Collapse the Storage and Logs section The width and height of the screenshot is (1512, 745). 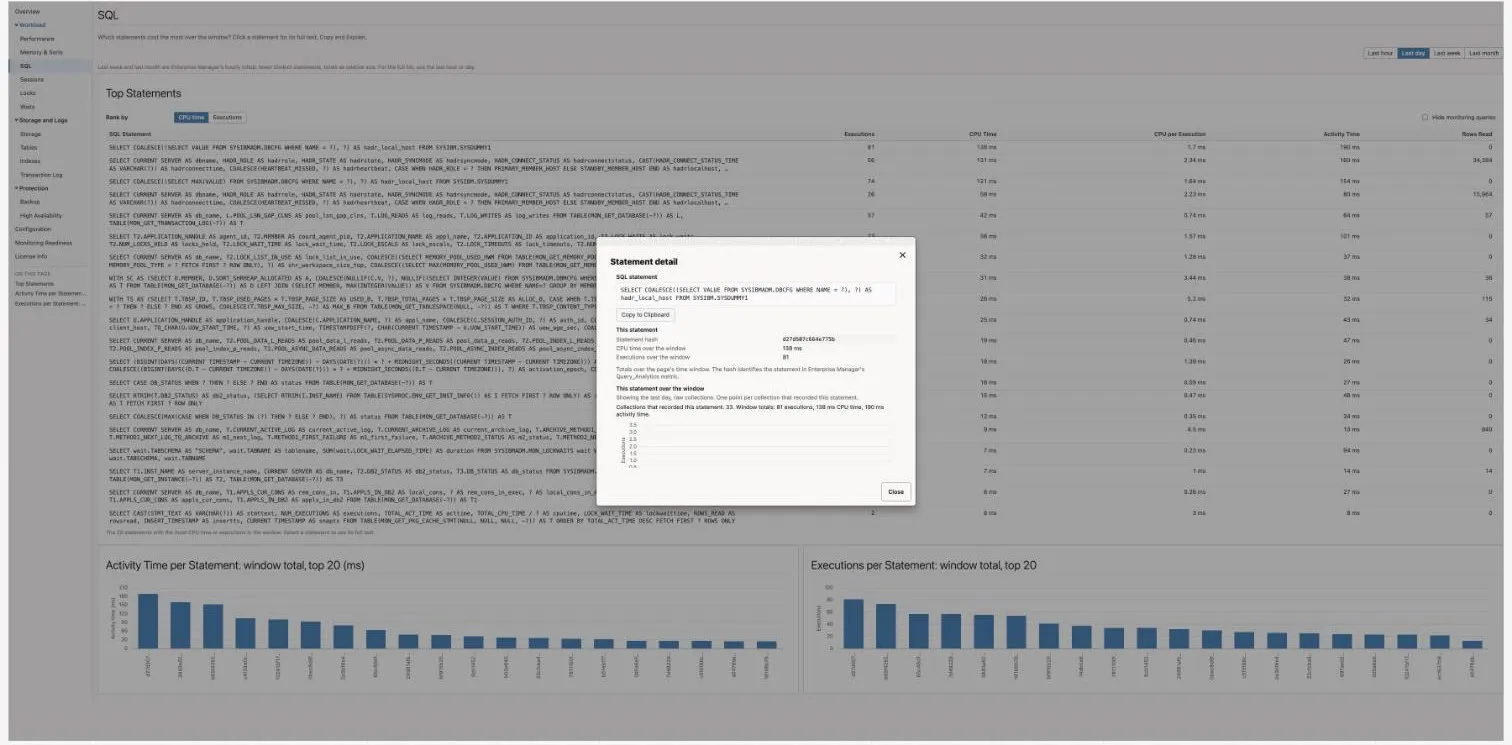click(x=41, y=120)
